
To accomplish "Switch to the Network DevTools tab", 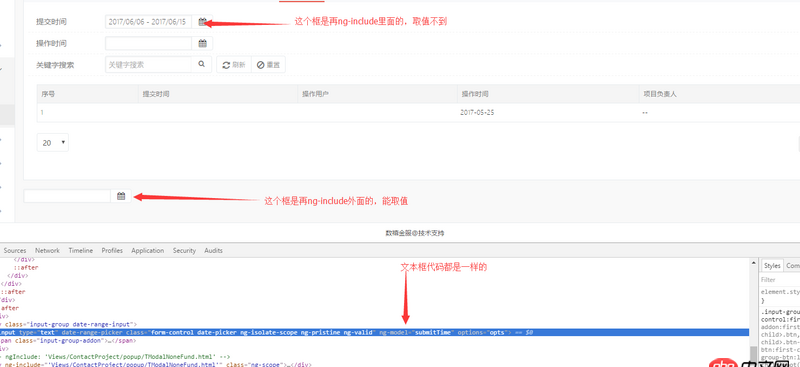I will pyautogui.click(x=47, y=251).
